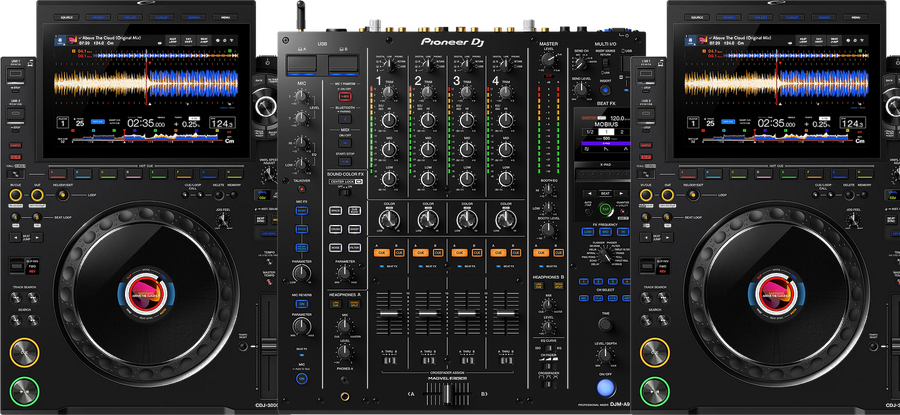Toggle the mixer MIC 1 phantom +48V button
The width and height of the screenshot is (900, 415).
[x=344, y=96]
